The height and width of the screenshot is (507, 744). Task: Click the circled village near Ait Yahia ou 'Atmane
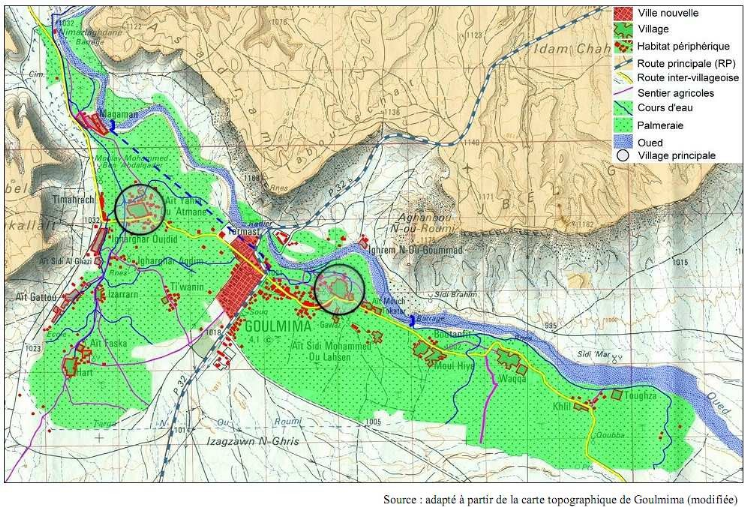[x=140, y=210]
